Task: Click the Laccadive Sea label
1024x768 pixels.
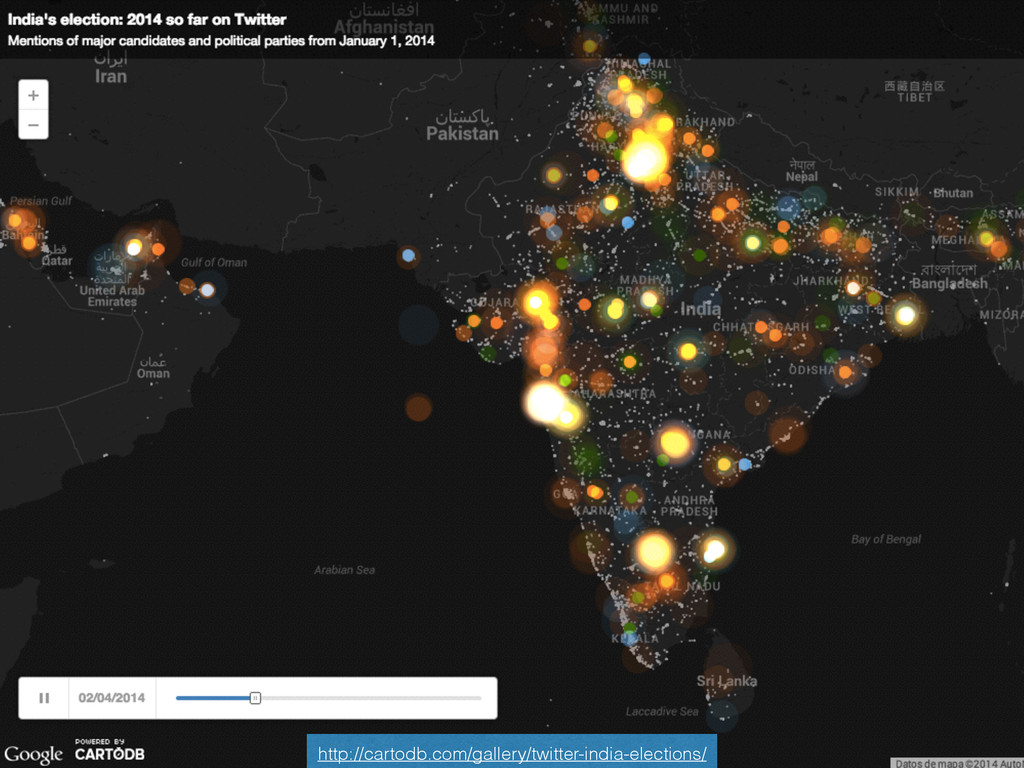Action: click(662, 711)
